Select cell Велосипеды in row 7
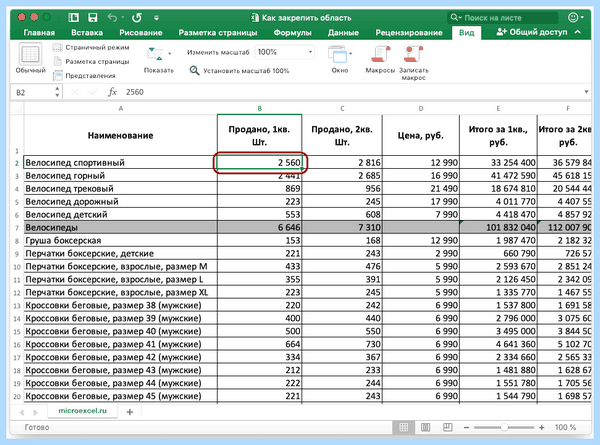 (121, 228)
